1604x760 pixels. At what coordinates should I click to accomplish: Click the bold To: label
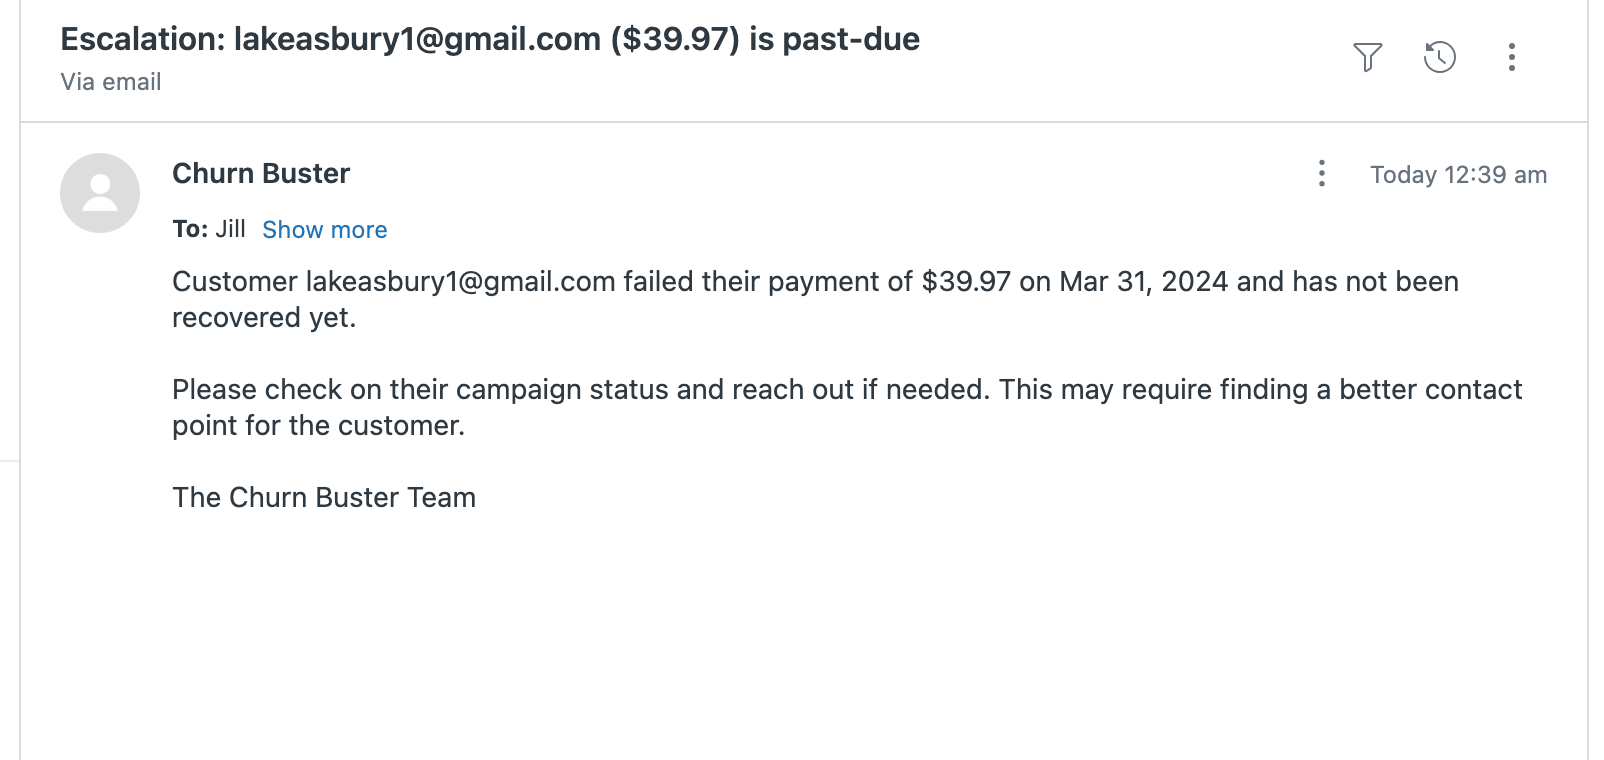[190, 229]
